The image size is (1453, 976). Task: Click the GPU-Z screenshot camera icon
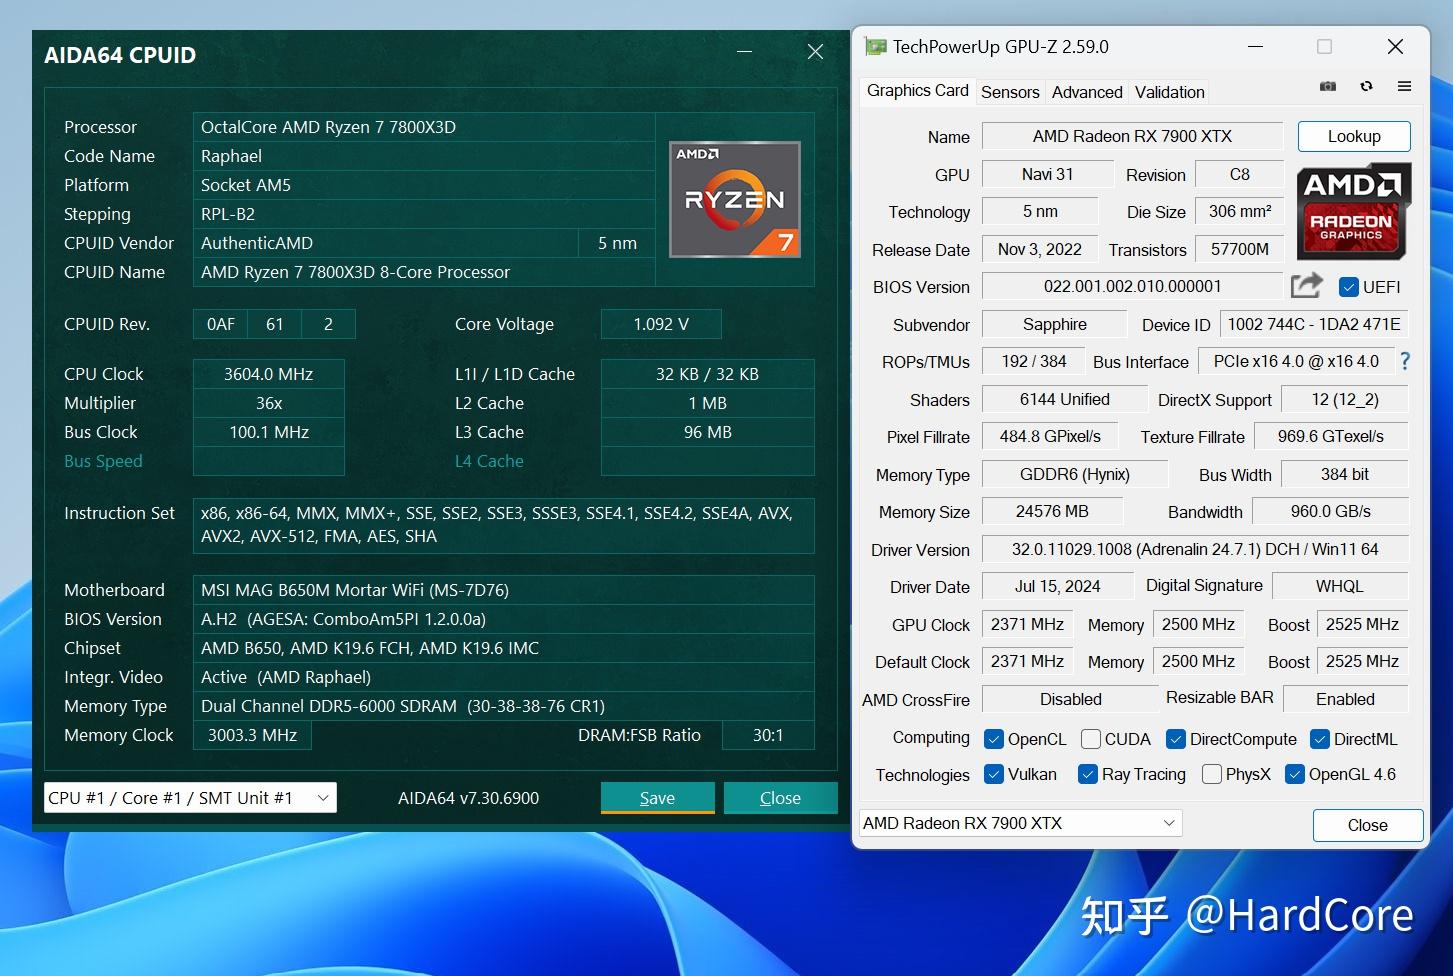(x=1328, y=87)
